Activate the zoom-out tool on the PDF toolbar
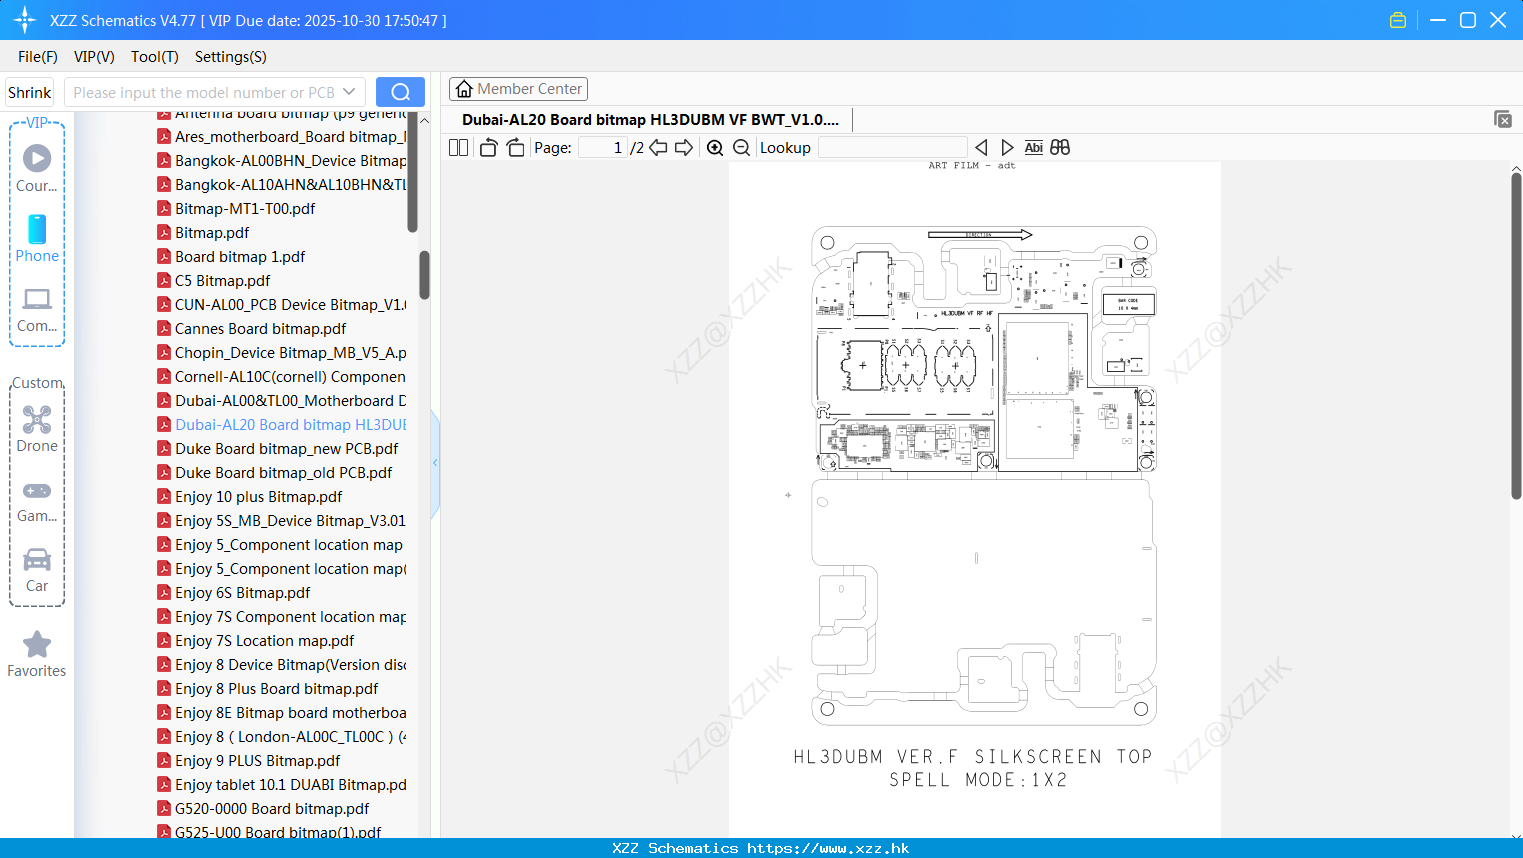This screenshot has height=858, width=1523. pos(740,147)
